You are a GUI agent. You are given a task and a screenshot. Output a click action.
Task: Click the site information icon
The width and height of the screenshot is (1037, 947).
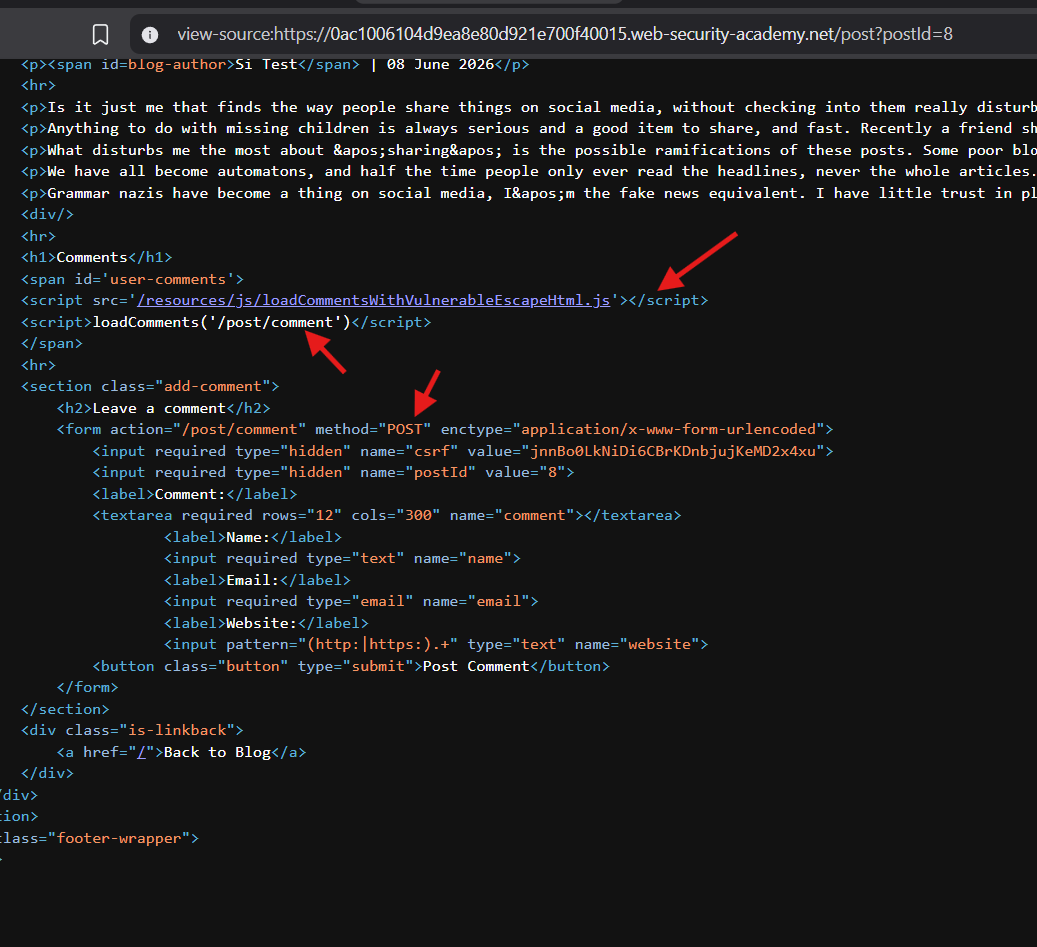[x=150, y=34]
